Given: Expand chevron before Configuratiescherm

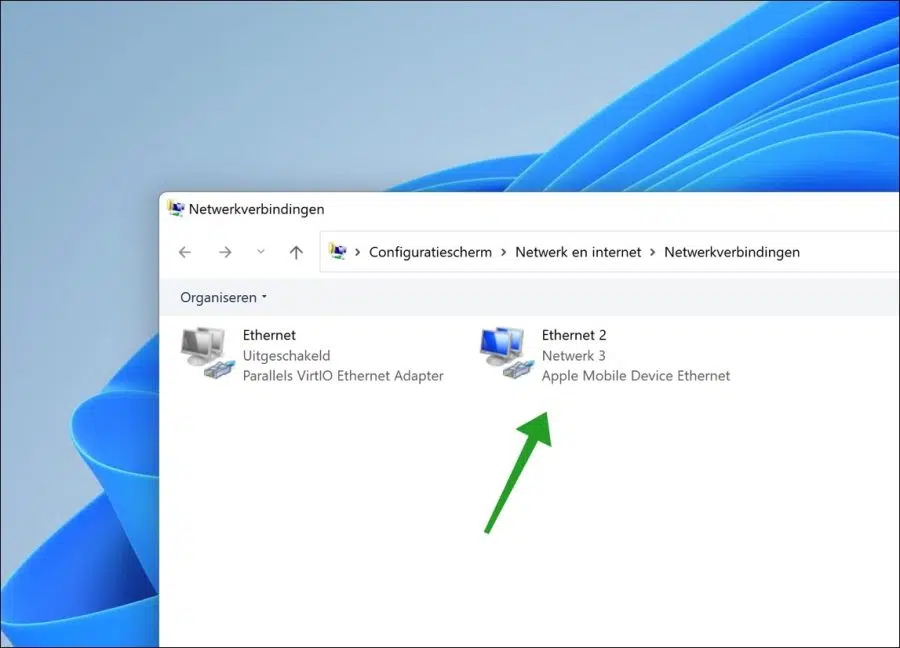Looking at the screenshot, I should click(358, 252).
